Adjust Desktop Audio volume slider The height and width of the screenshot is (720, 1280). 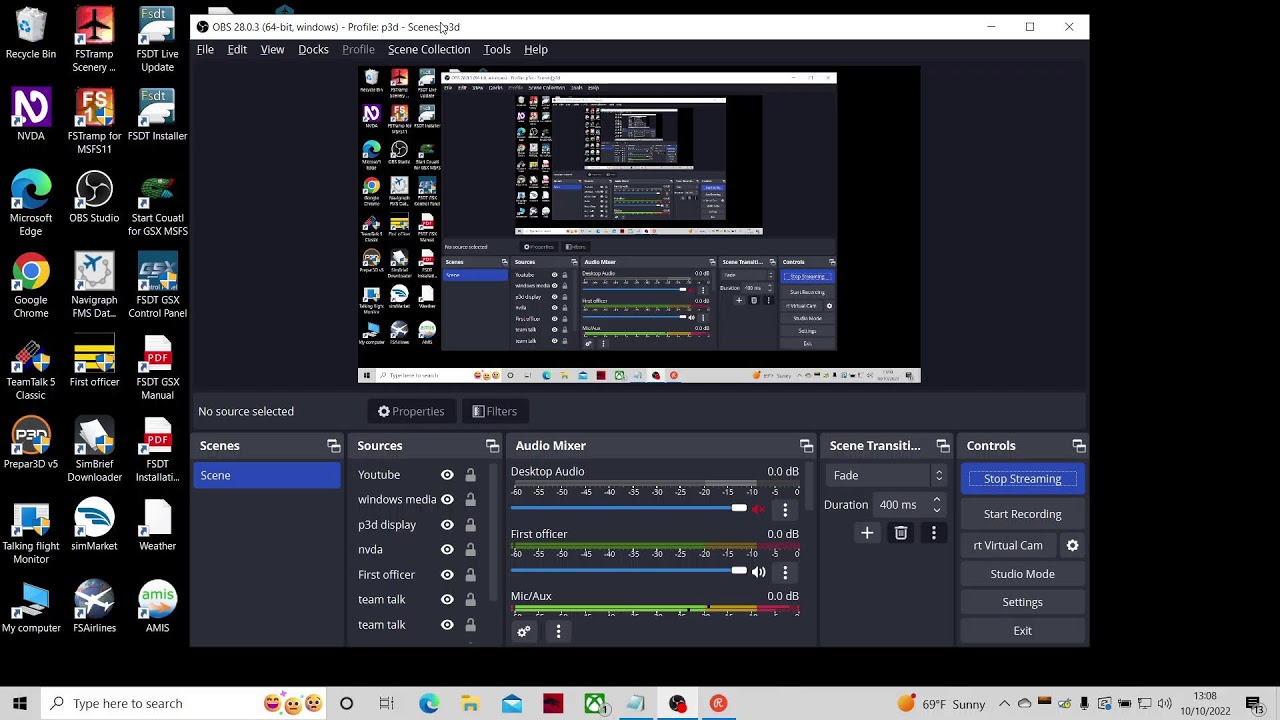point(629,509)
